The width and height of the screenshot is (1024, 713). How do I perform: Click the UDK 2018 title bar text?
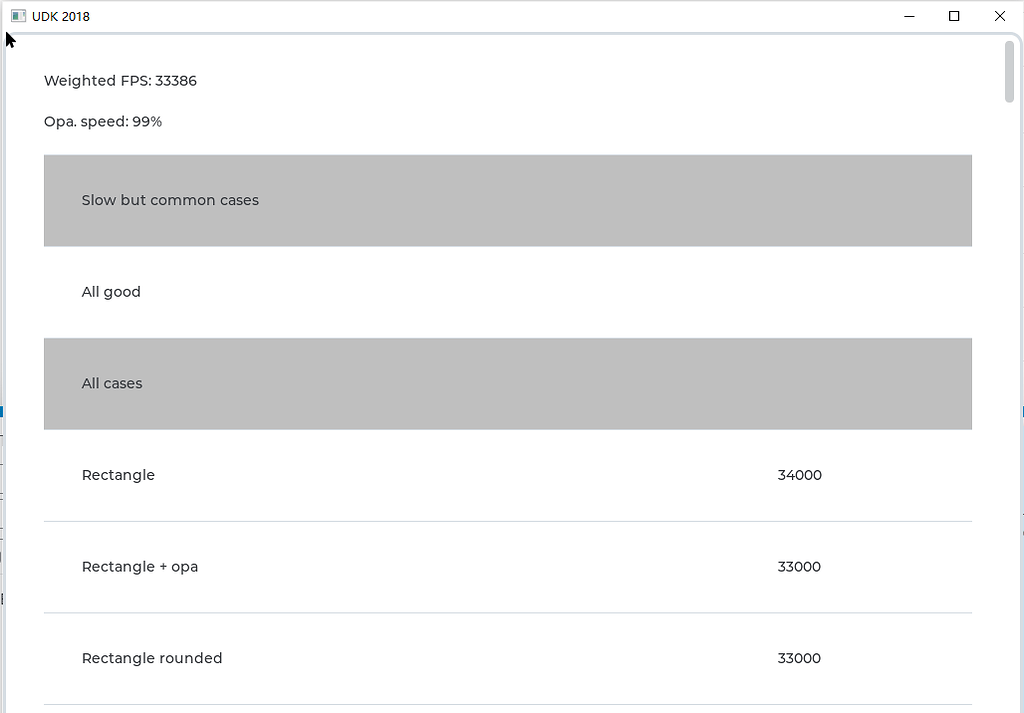click(61, 16)
